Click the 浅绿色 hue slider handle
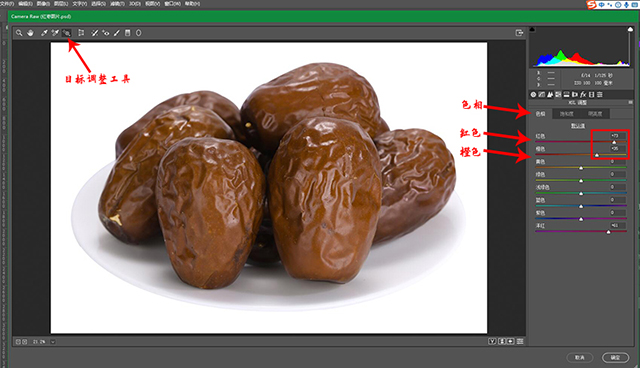Screen dimensions: 640x368 coord(581,193)
